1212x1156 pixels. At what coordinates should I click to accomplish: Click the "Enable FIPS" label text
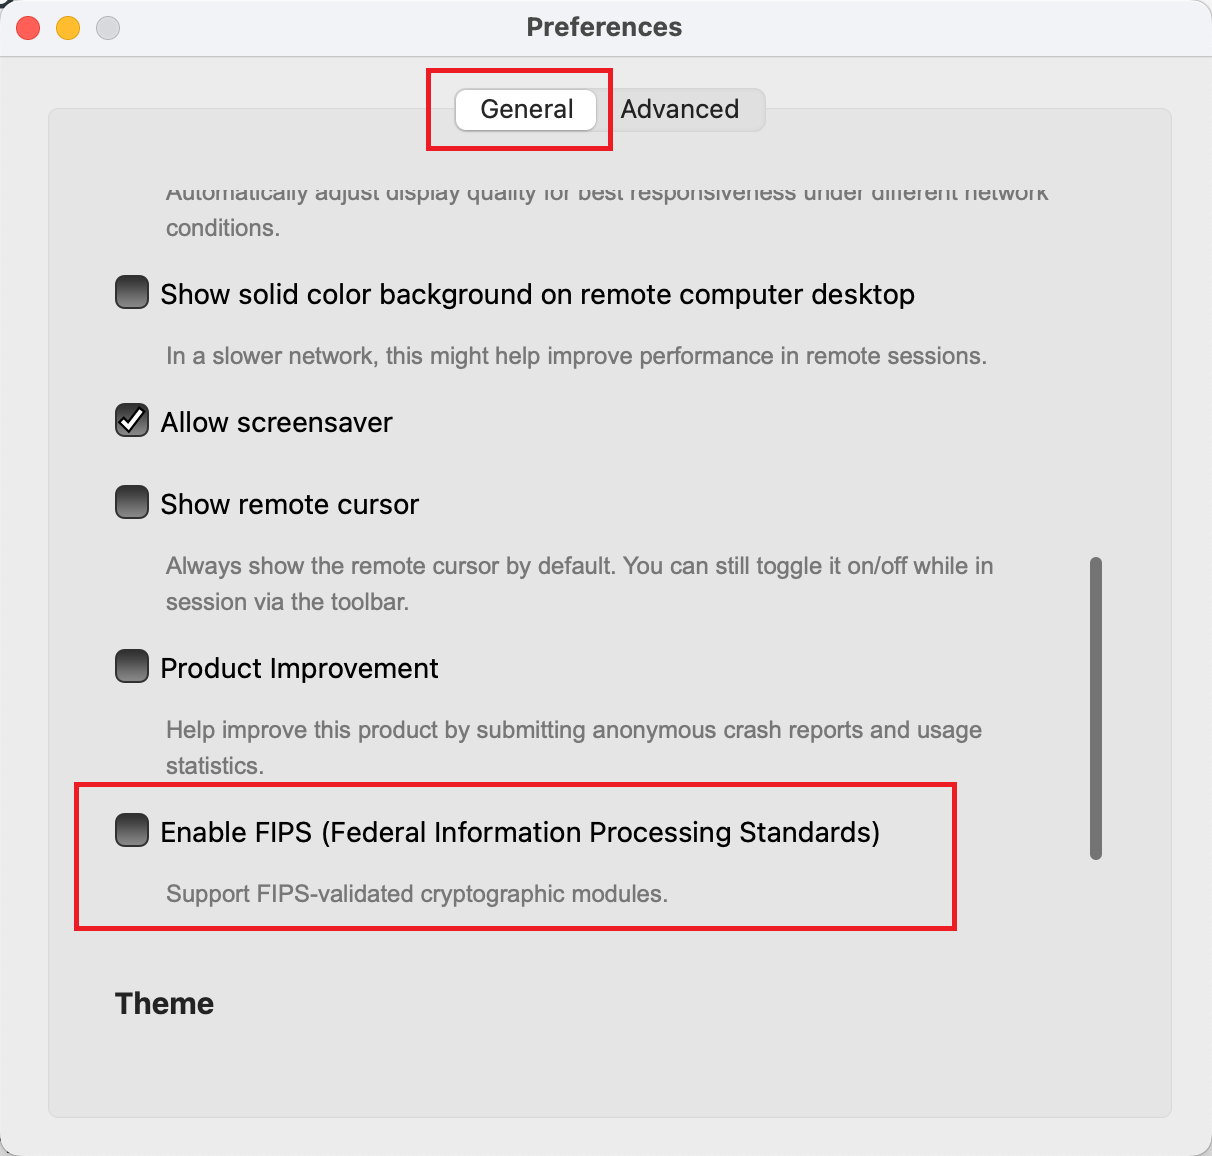coord(520,833)
